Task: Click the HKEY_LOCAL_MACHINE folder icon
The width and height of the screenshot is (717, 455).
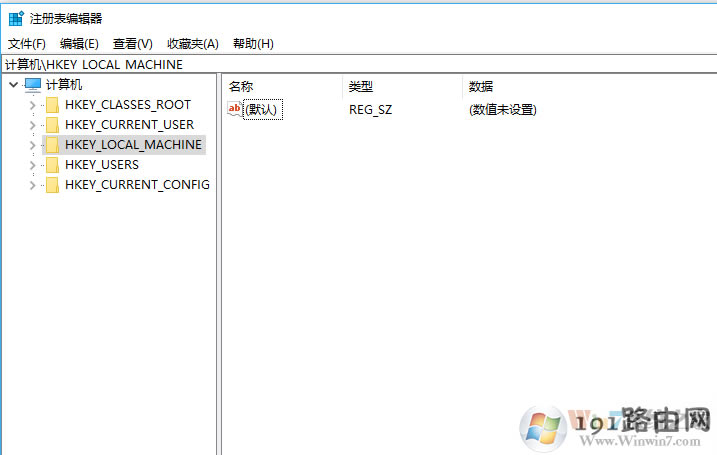Action: pyautogui.click(x=52, y=145)
